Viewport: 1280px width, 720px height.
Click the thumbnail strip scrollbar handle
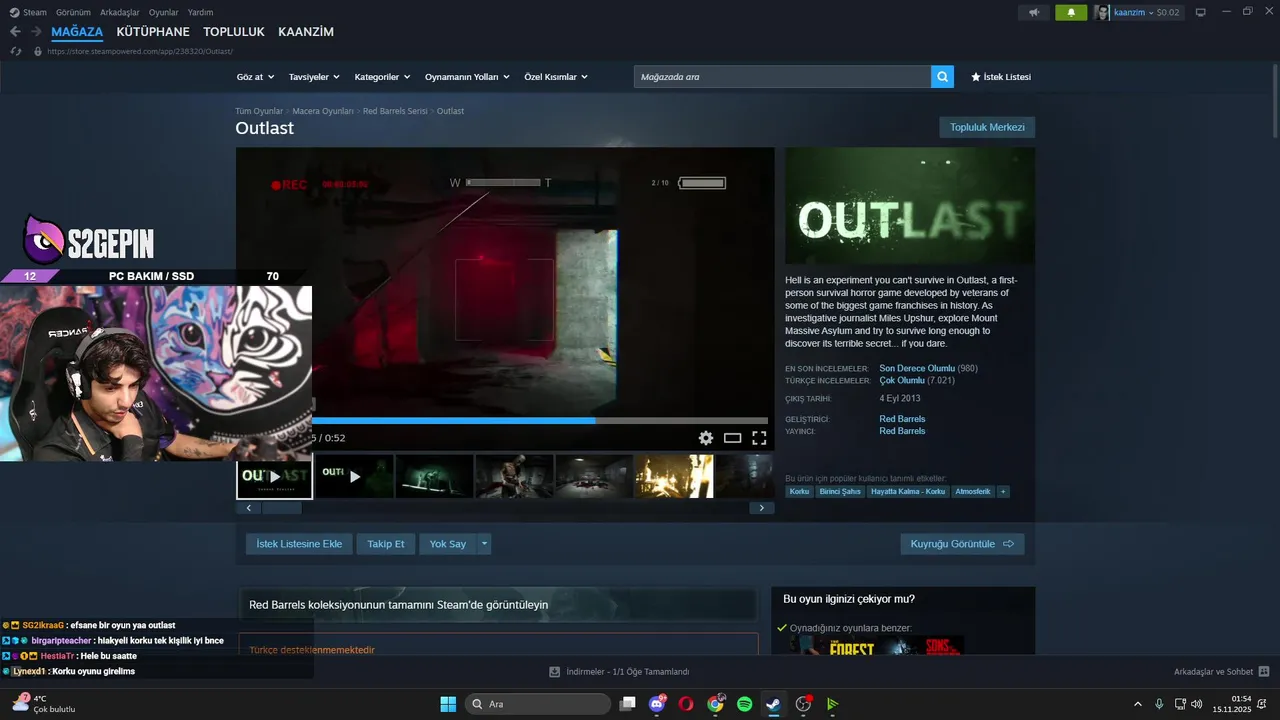(282, 508)
